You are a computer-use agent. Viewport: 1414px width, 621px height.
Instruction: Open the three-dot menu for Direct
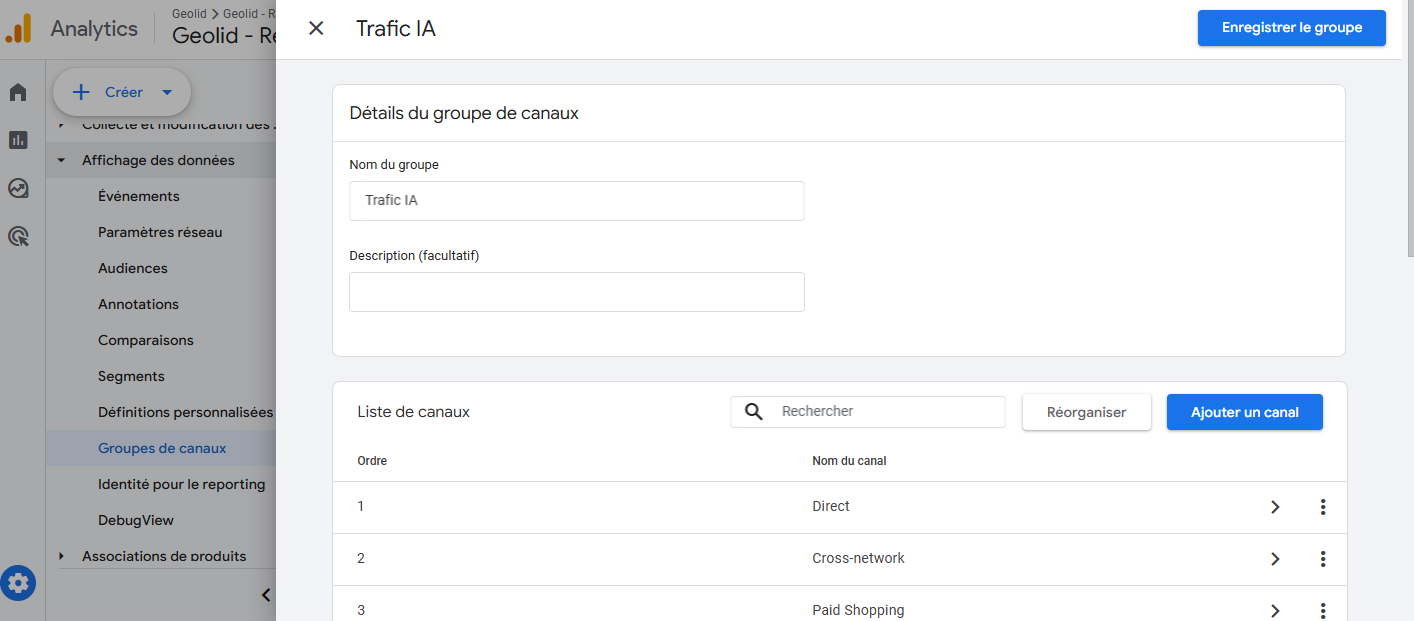click(1323, 507)
